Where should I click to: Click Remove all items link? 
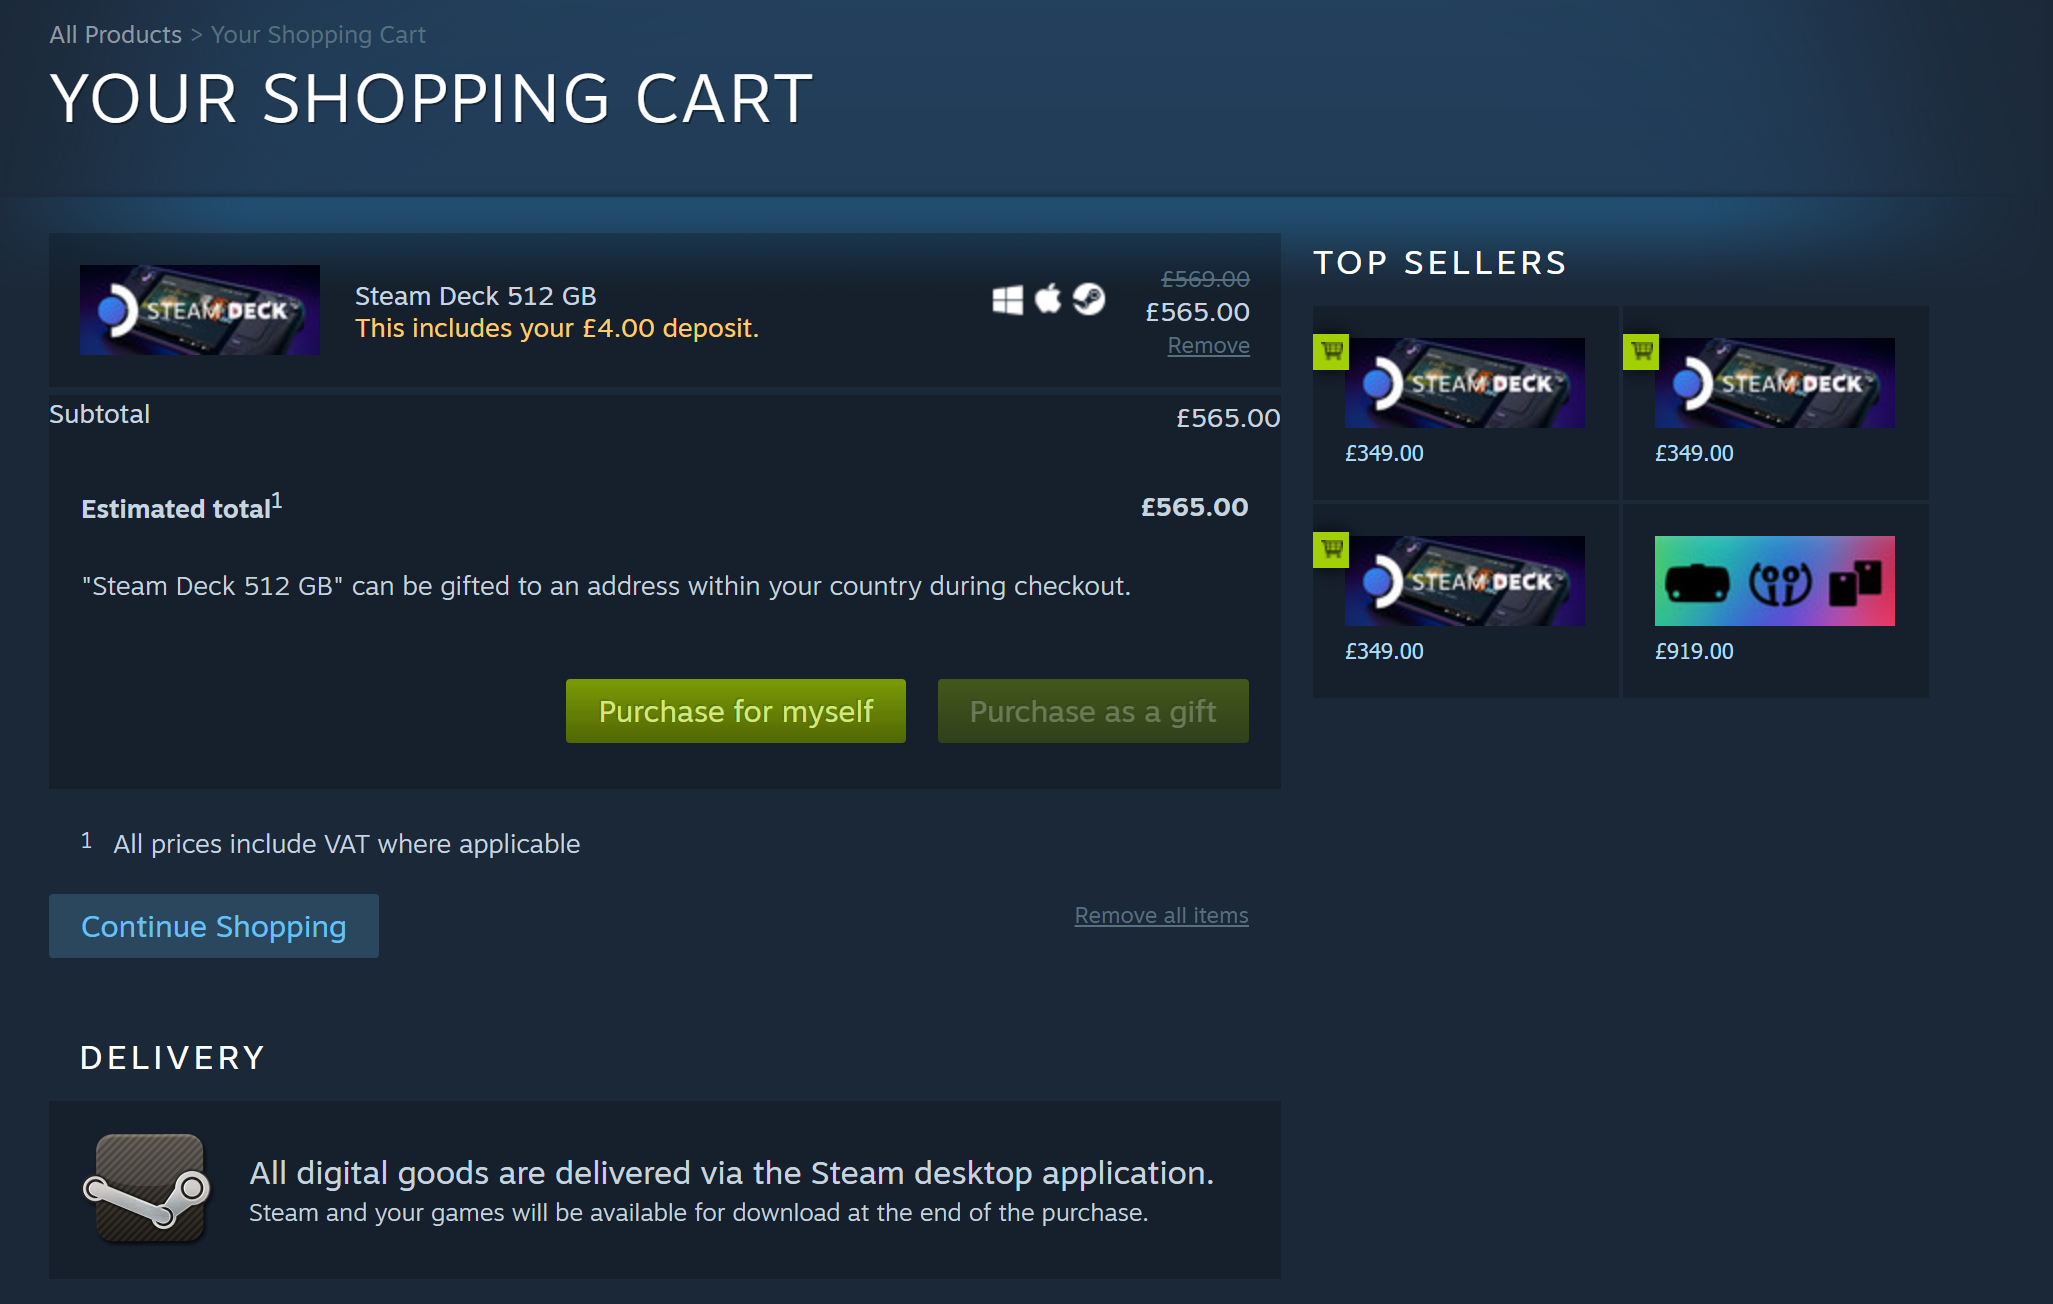[x=1161, y=916]
